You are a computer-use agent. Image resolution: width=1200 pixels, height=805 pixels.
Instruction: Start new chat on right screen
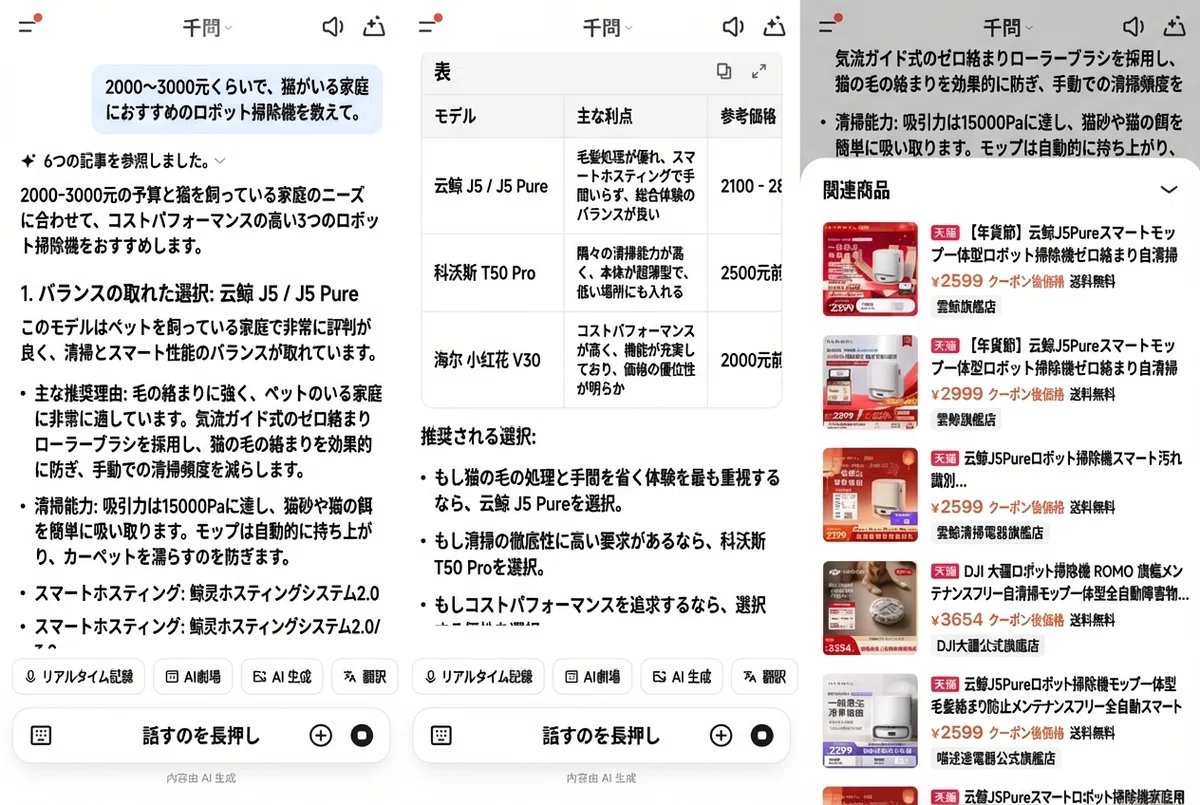(x=1175, y=26)
